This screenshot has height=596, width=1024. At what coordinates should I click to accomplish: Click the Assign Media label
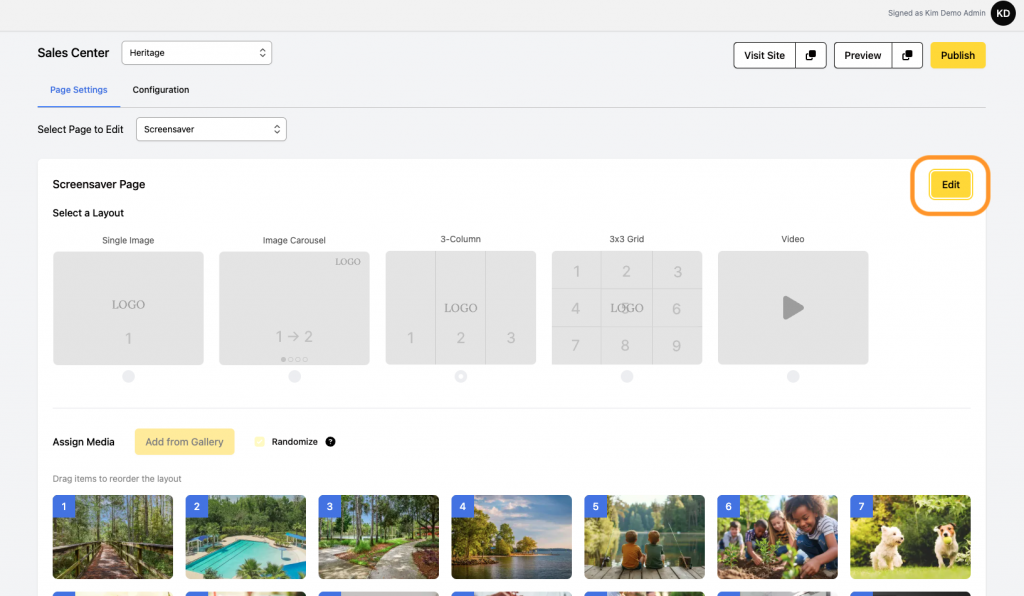coord(84,442)
